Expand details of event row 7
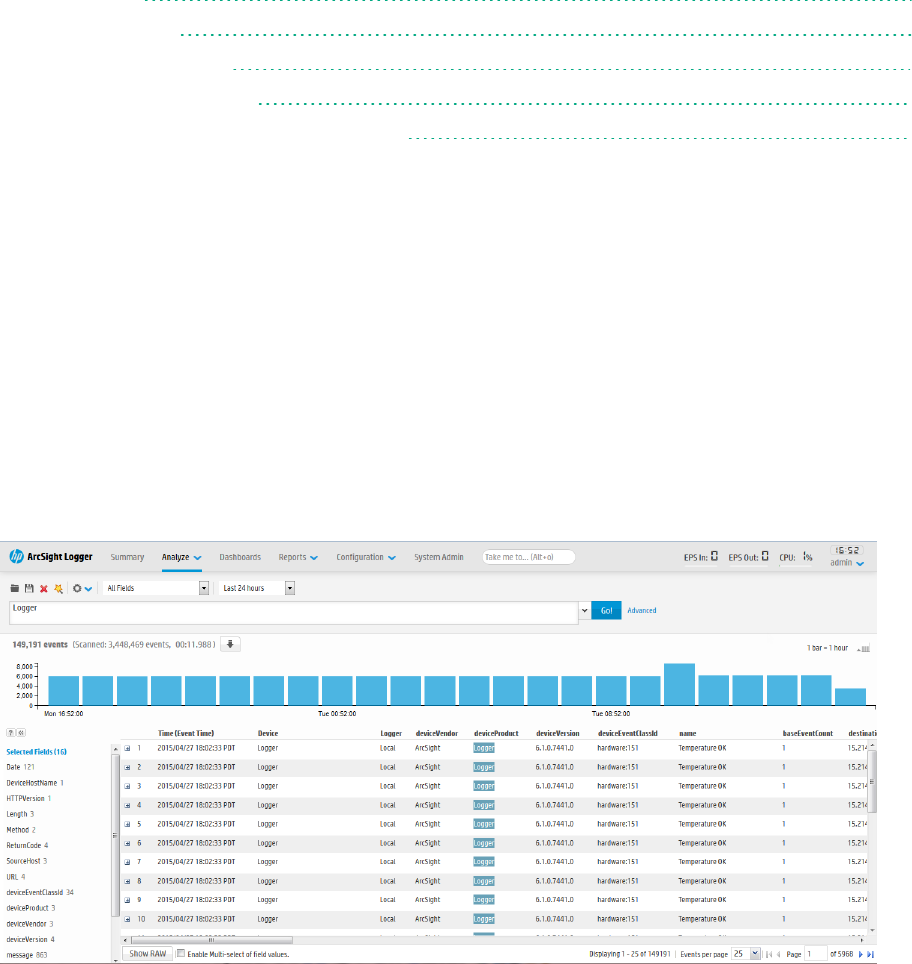This screenshot has width=912, height=964. pyautogui.click(x=127, y=862)
